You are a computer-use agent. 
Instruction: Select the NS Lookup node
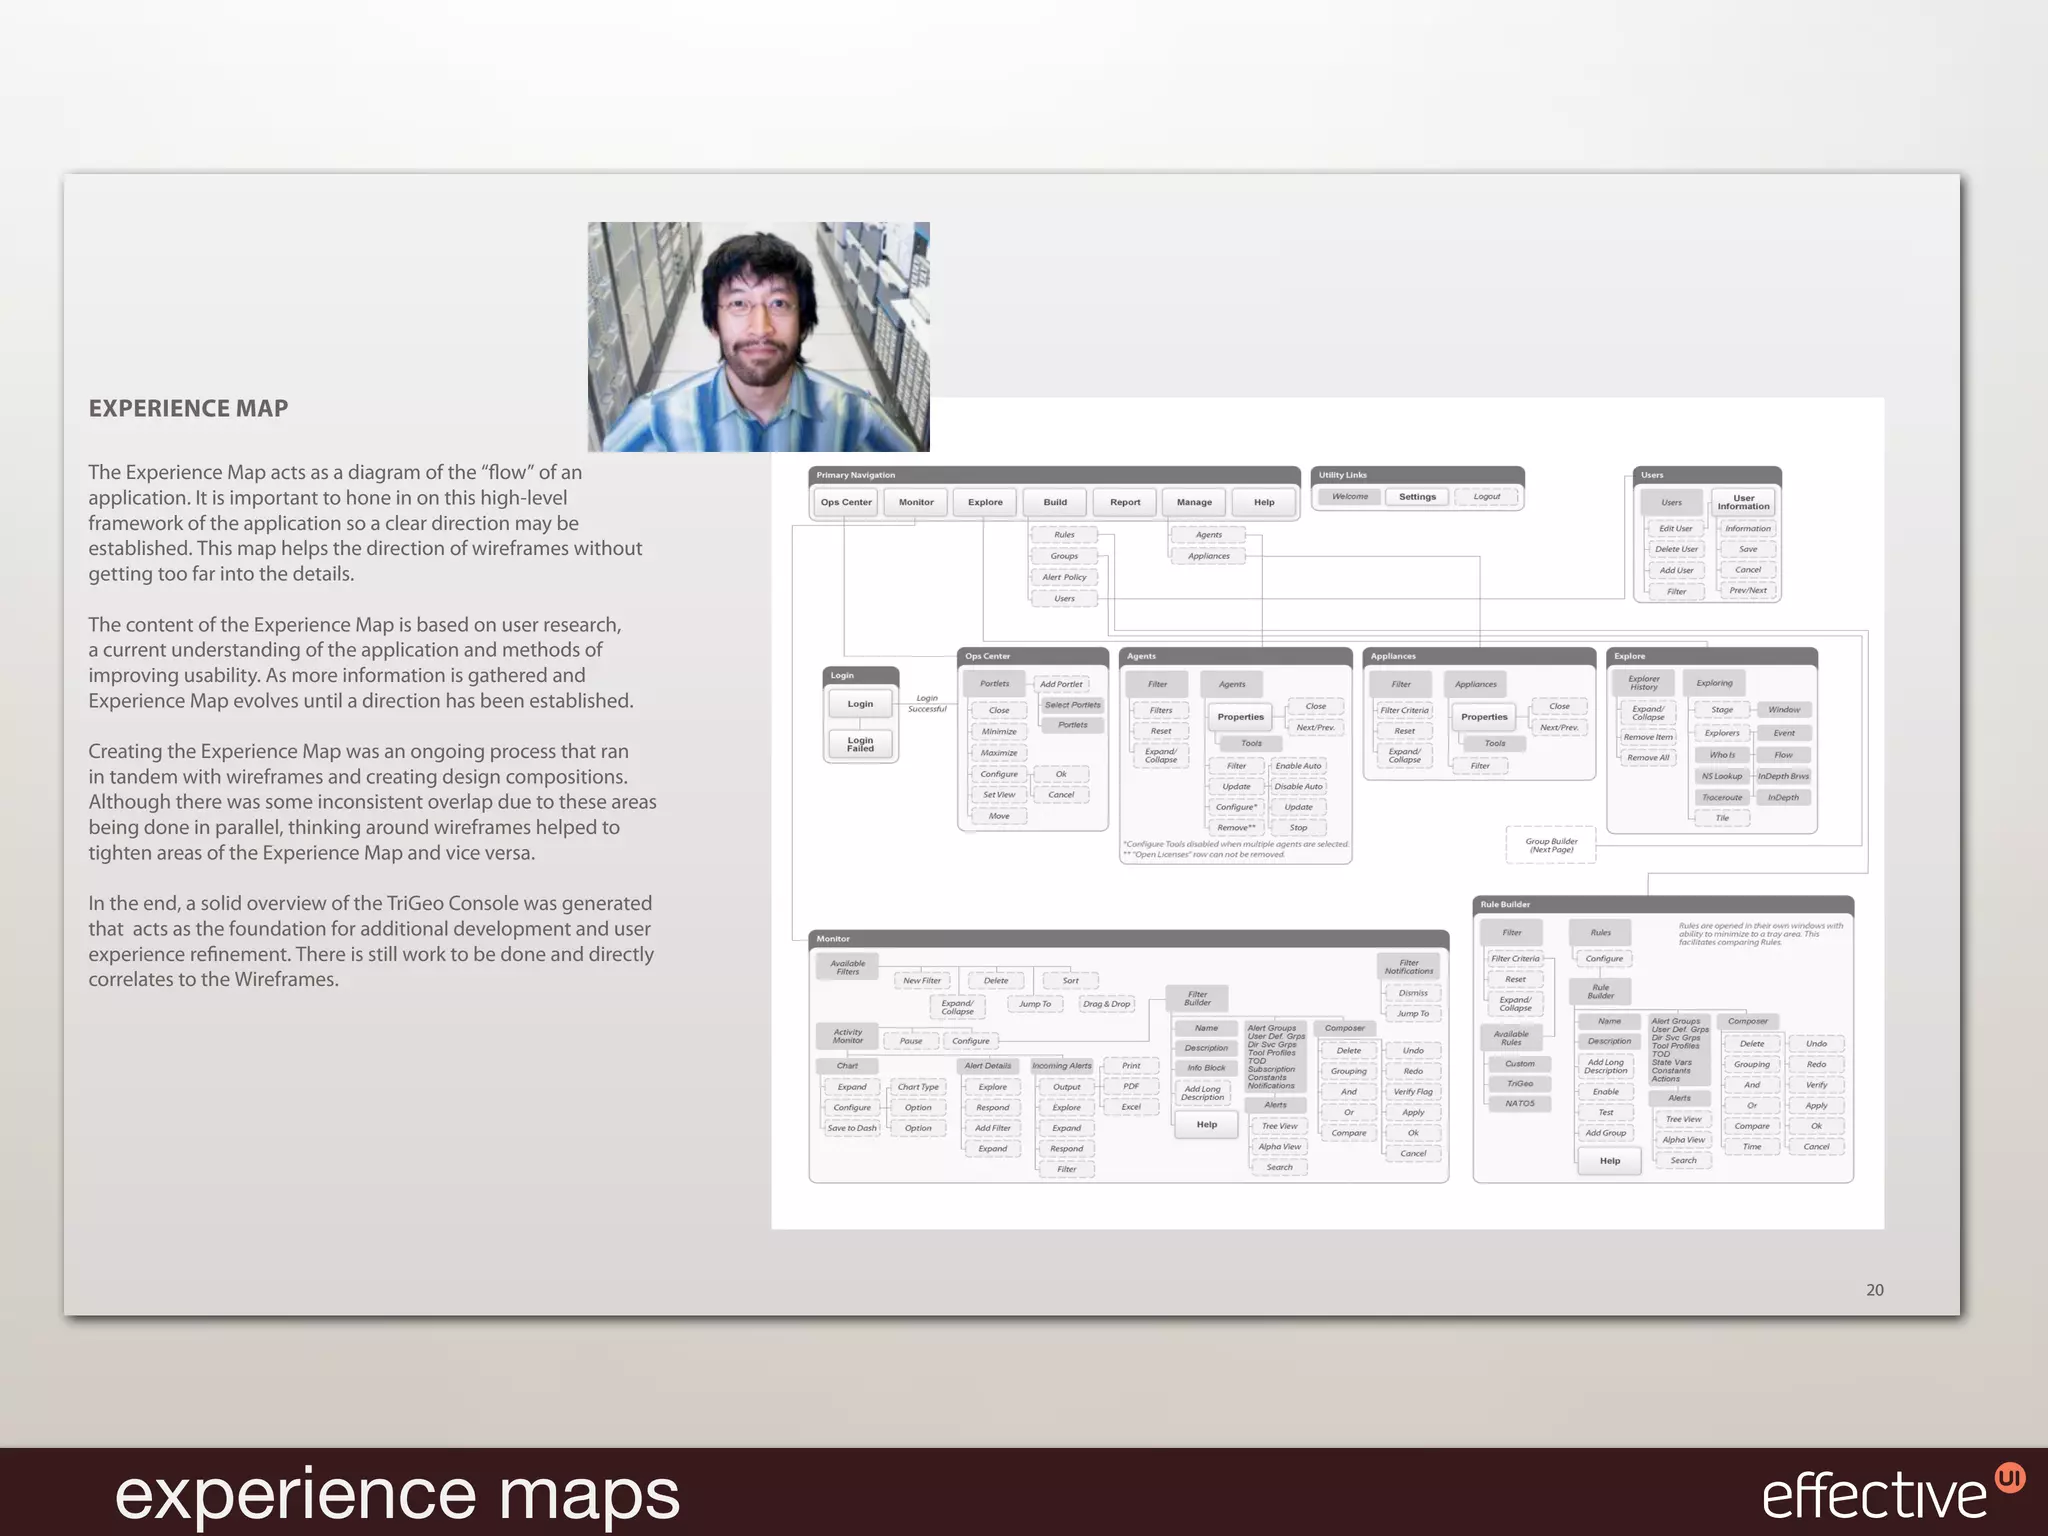click(1722, 776)
